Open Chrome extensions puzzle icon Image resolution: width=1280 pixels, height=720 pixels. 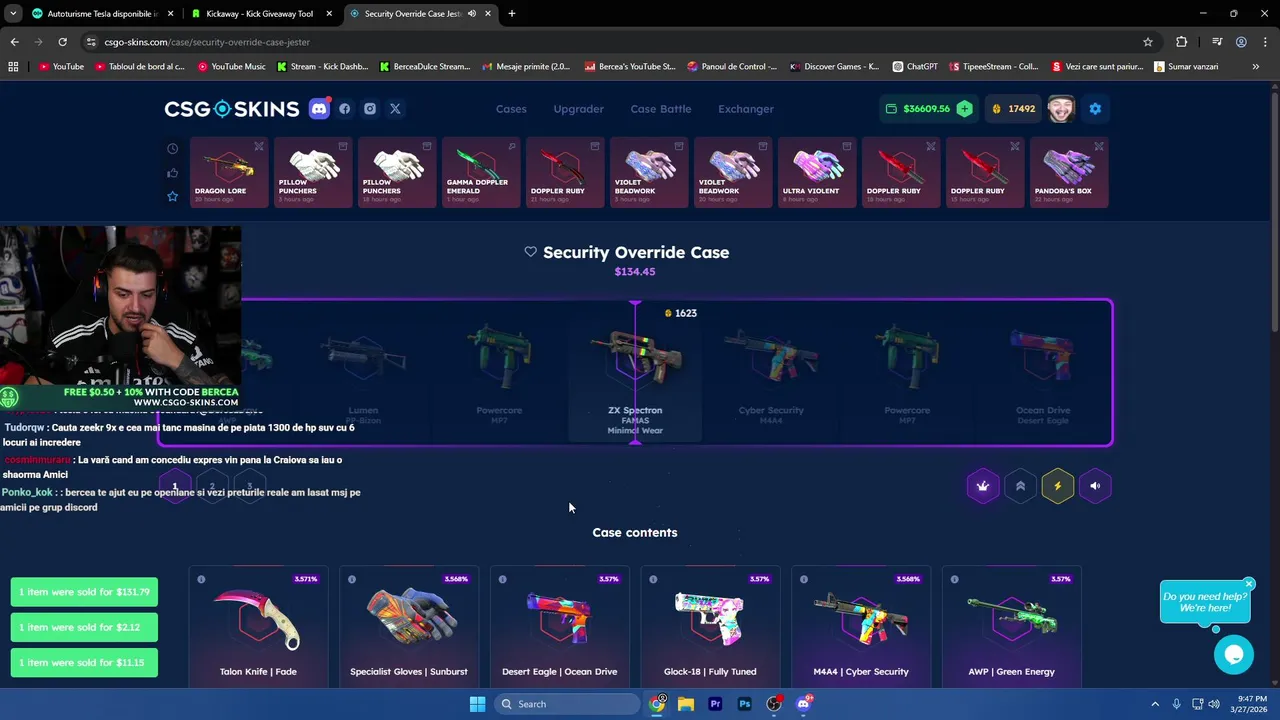(1182, 42)
